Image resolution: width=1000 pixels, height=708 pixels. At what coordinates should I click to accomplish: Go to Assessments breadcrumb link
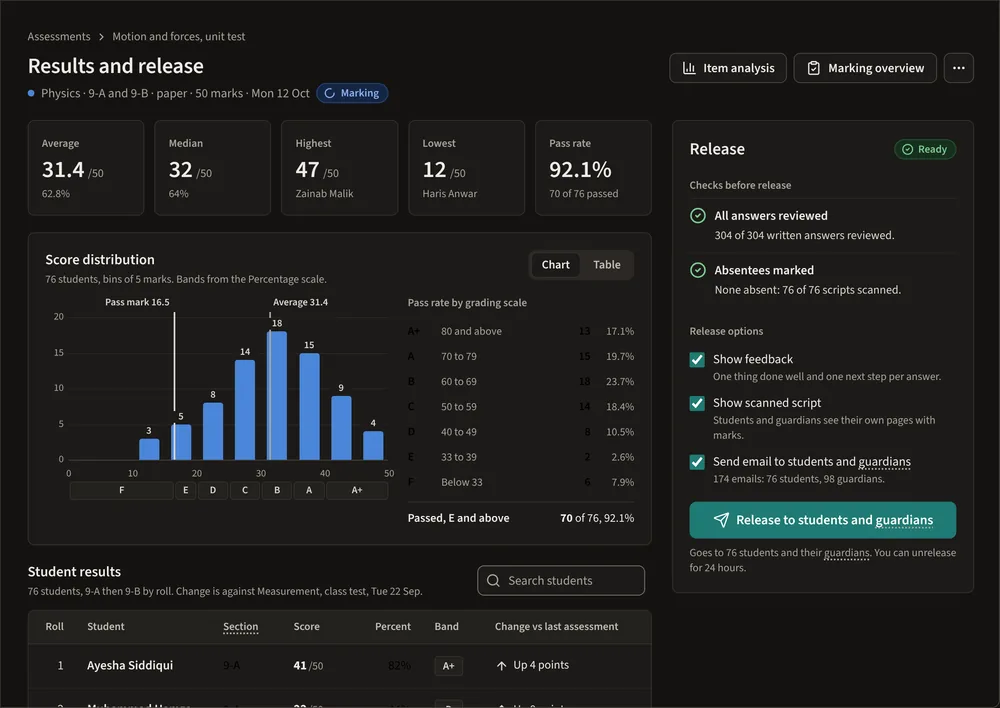[x=59, y=37]
